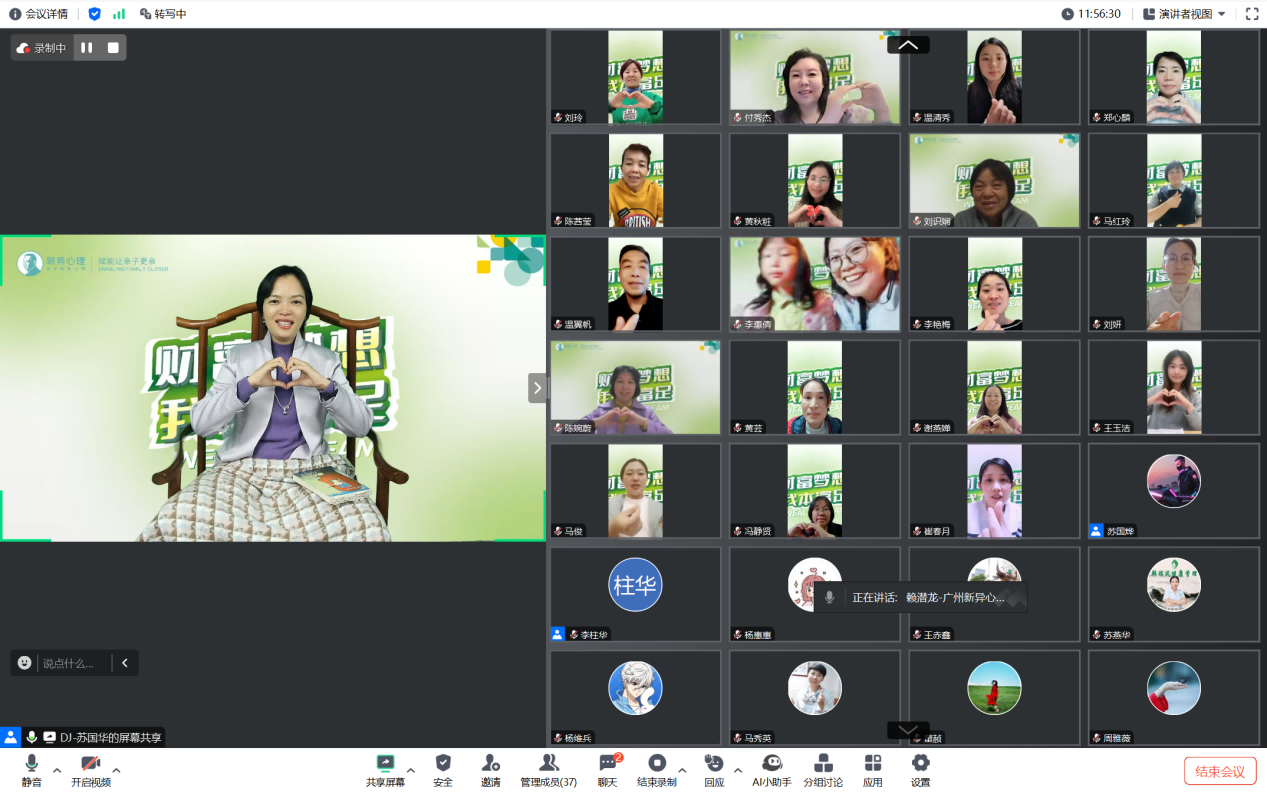The image size is (1267, 794).
Task: Select 崔春月's video tile
Action: coord(994,491)
